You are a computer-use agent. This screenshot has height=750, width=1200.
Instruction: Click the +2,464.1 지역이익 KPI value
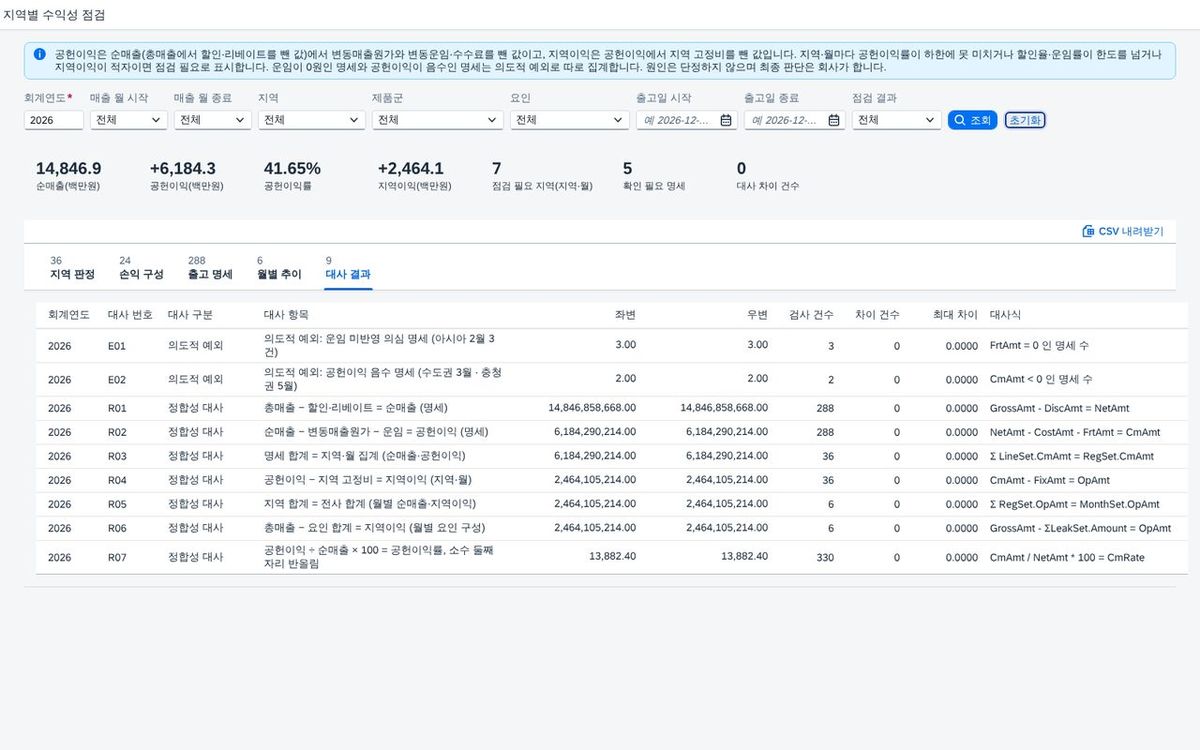click(411, 168)
